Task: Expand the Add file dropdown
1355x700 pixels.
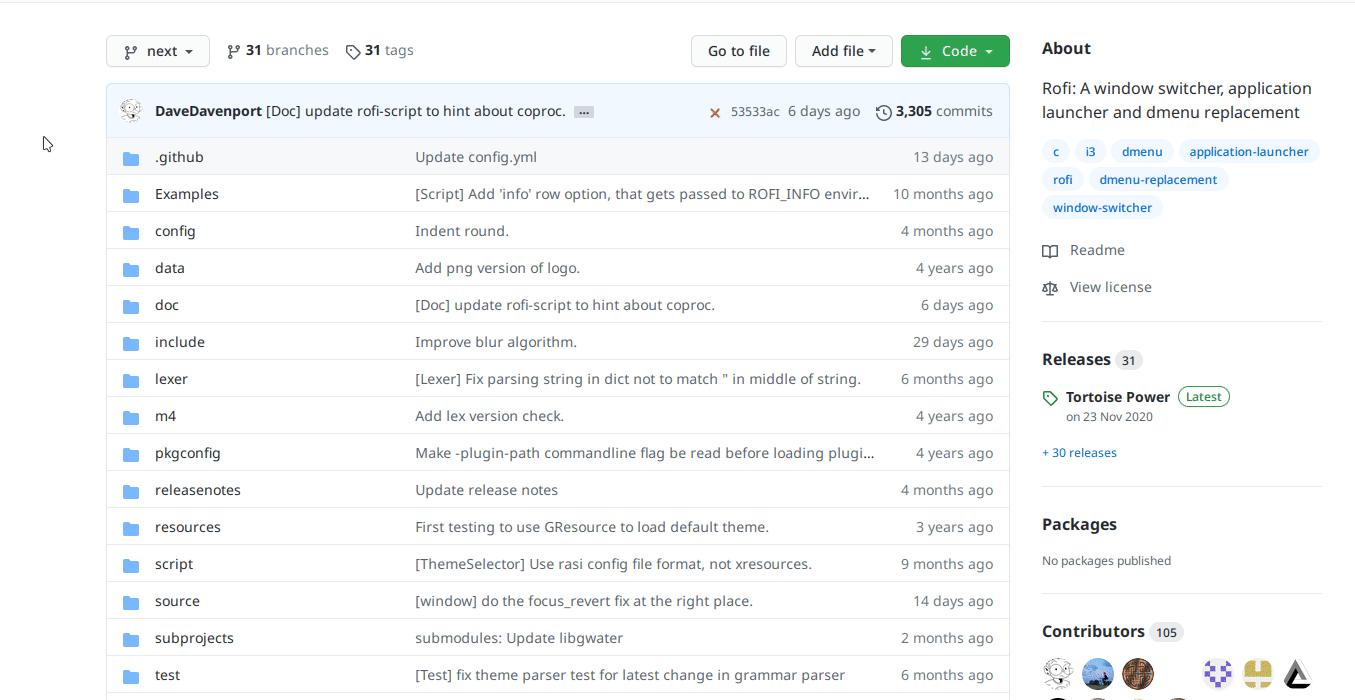Action: 843,51
